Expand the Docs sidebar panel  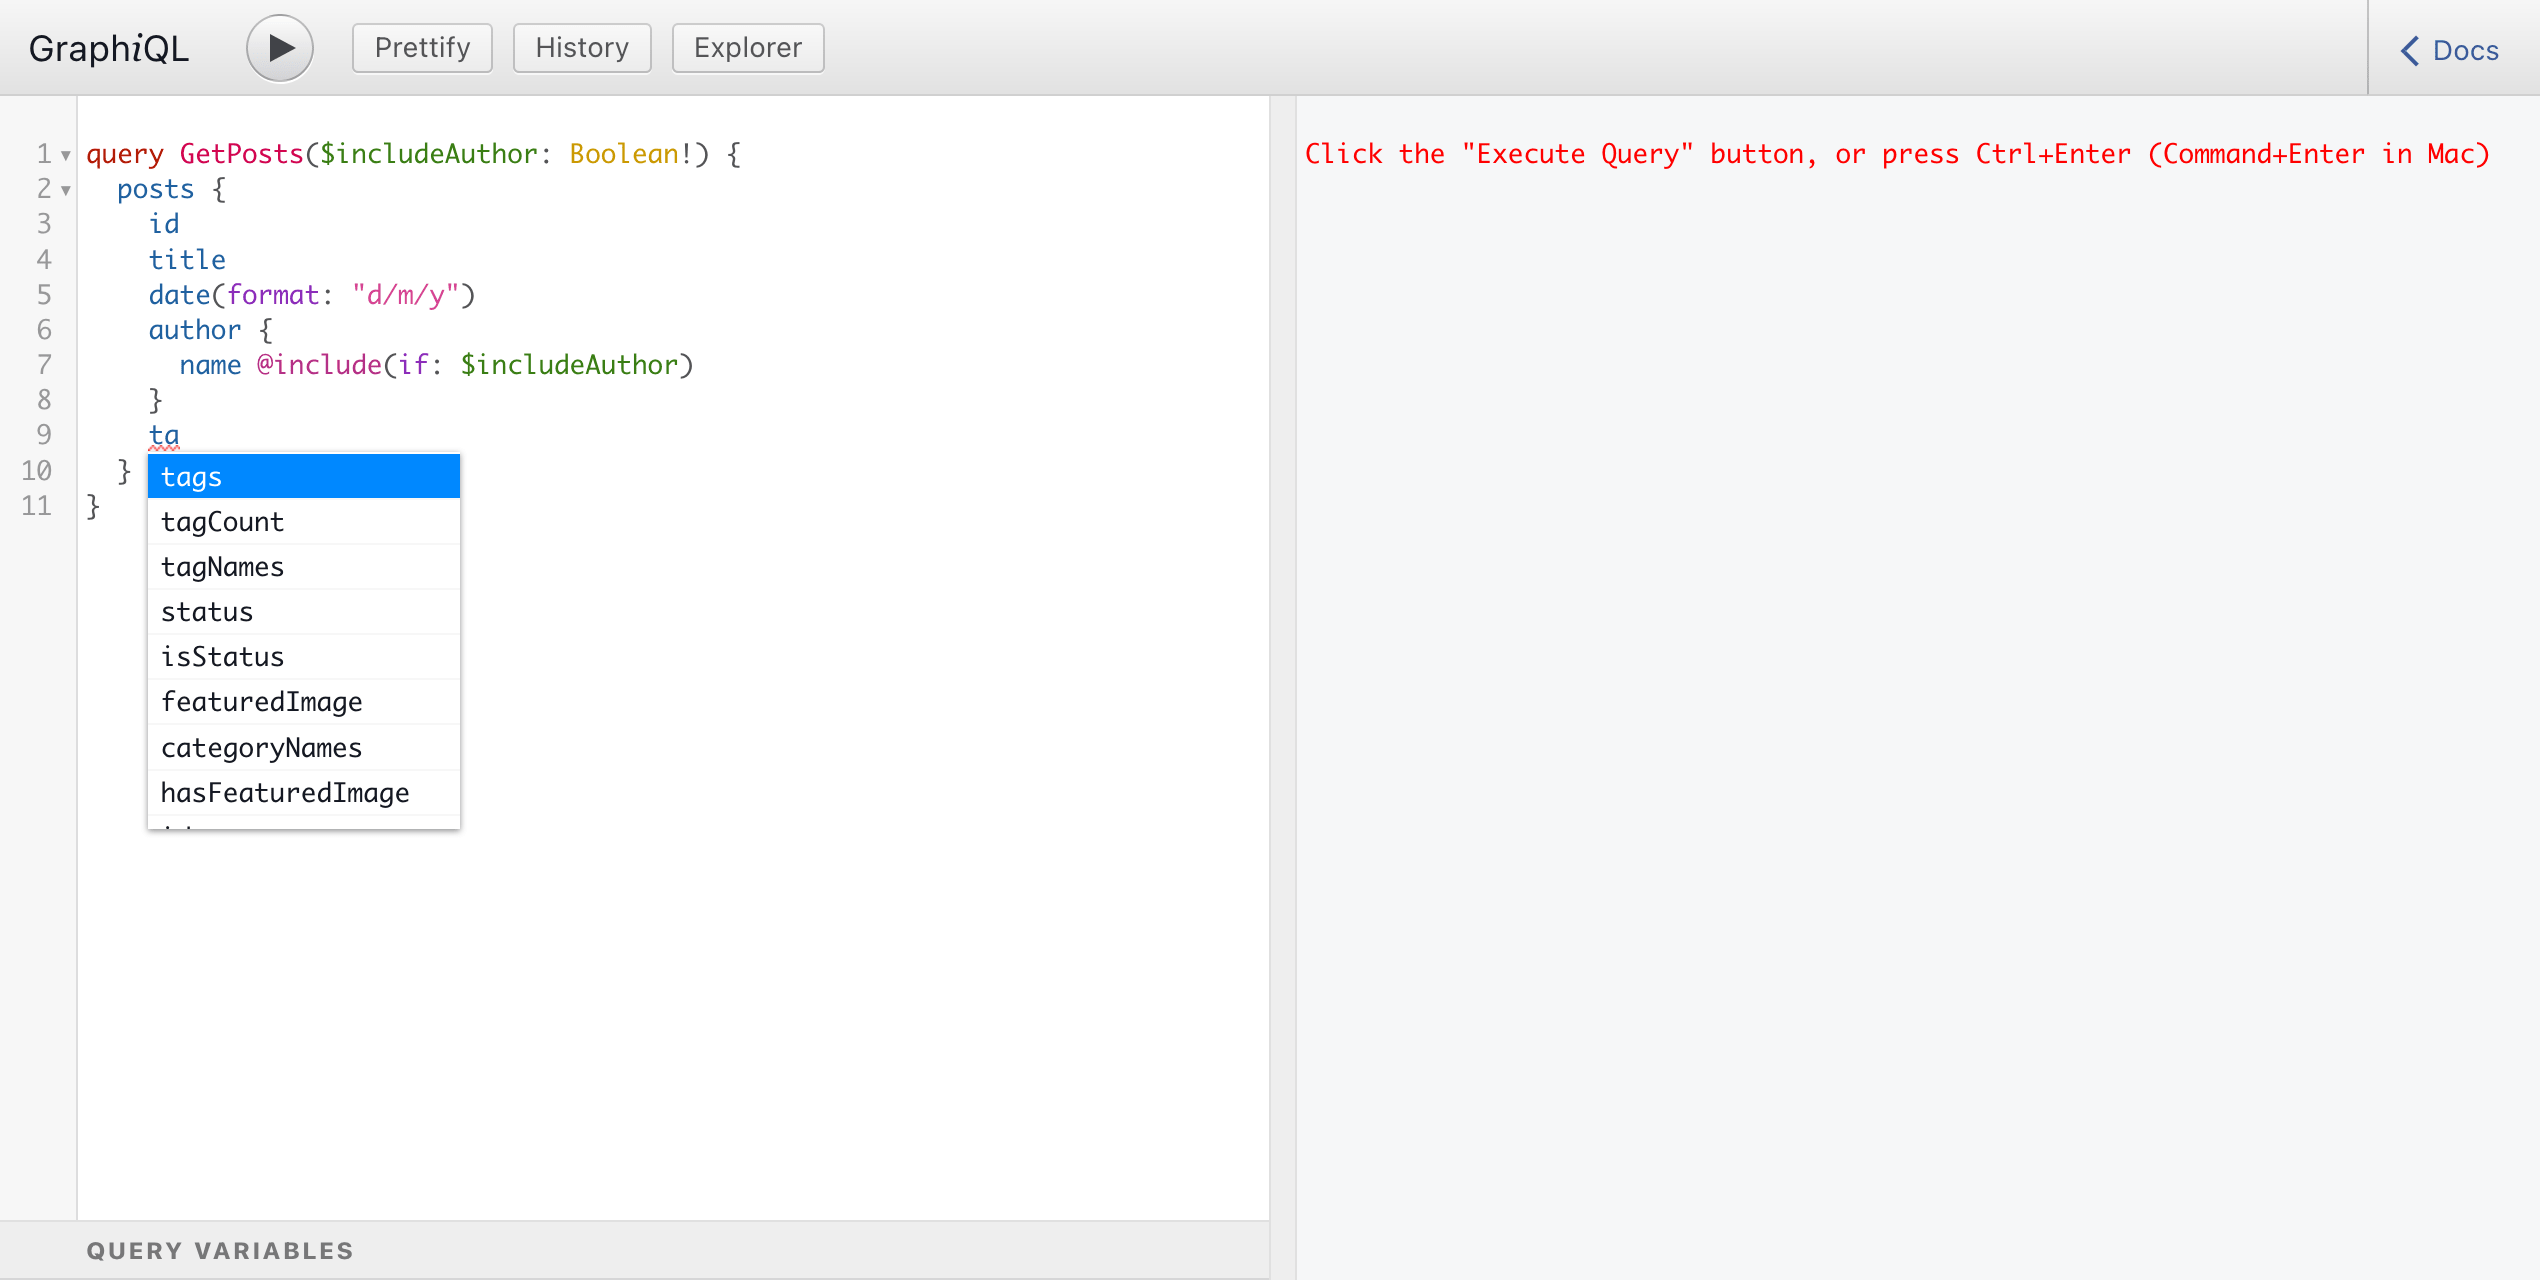pyautogui.click(x=2449, y=49)
